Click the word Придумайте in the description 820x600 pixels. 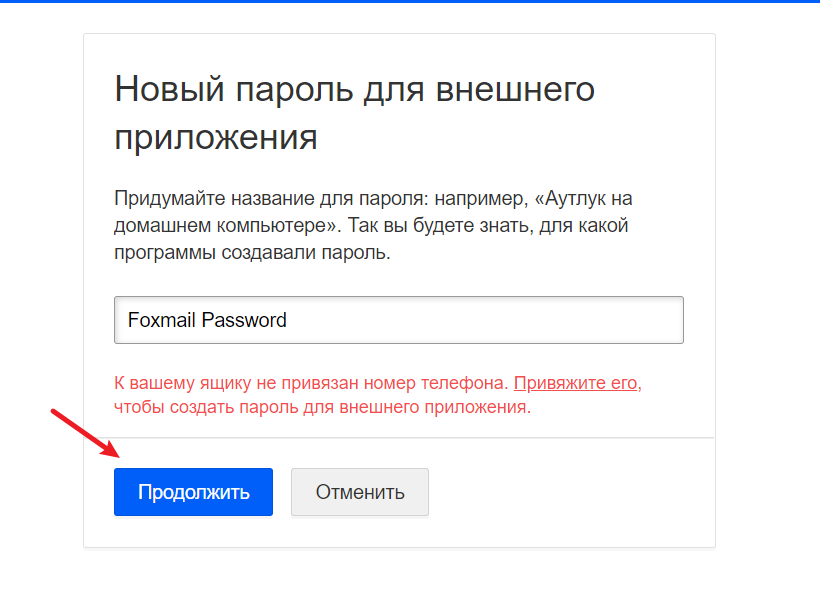170,199
